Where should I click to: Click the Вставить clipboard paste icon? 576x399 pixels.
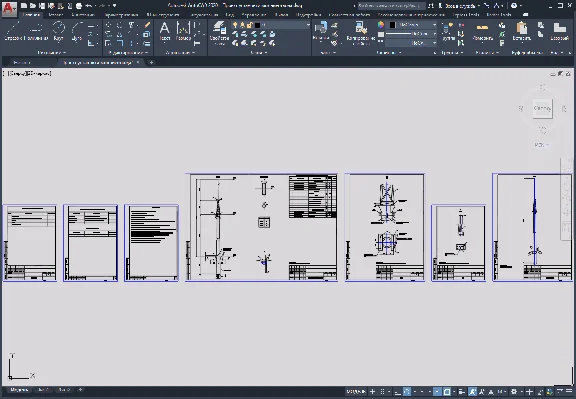(x=521, y=31)
